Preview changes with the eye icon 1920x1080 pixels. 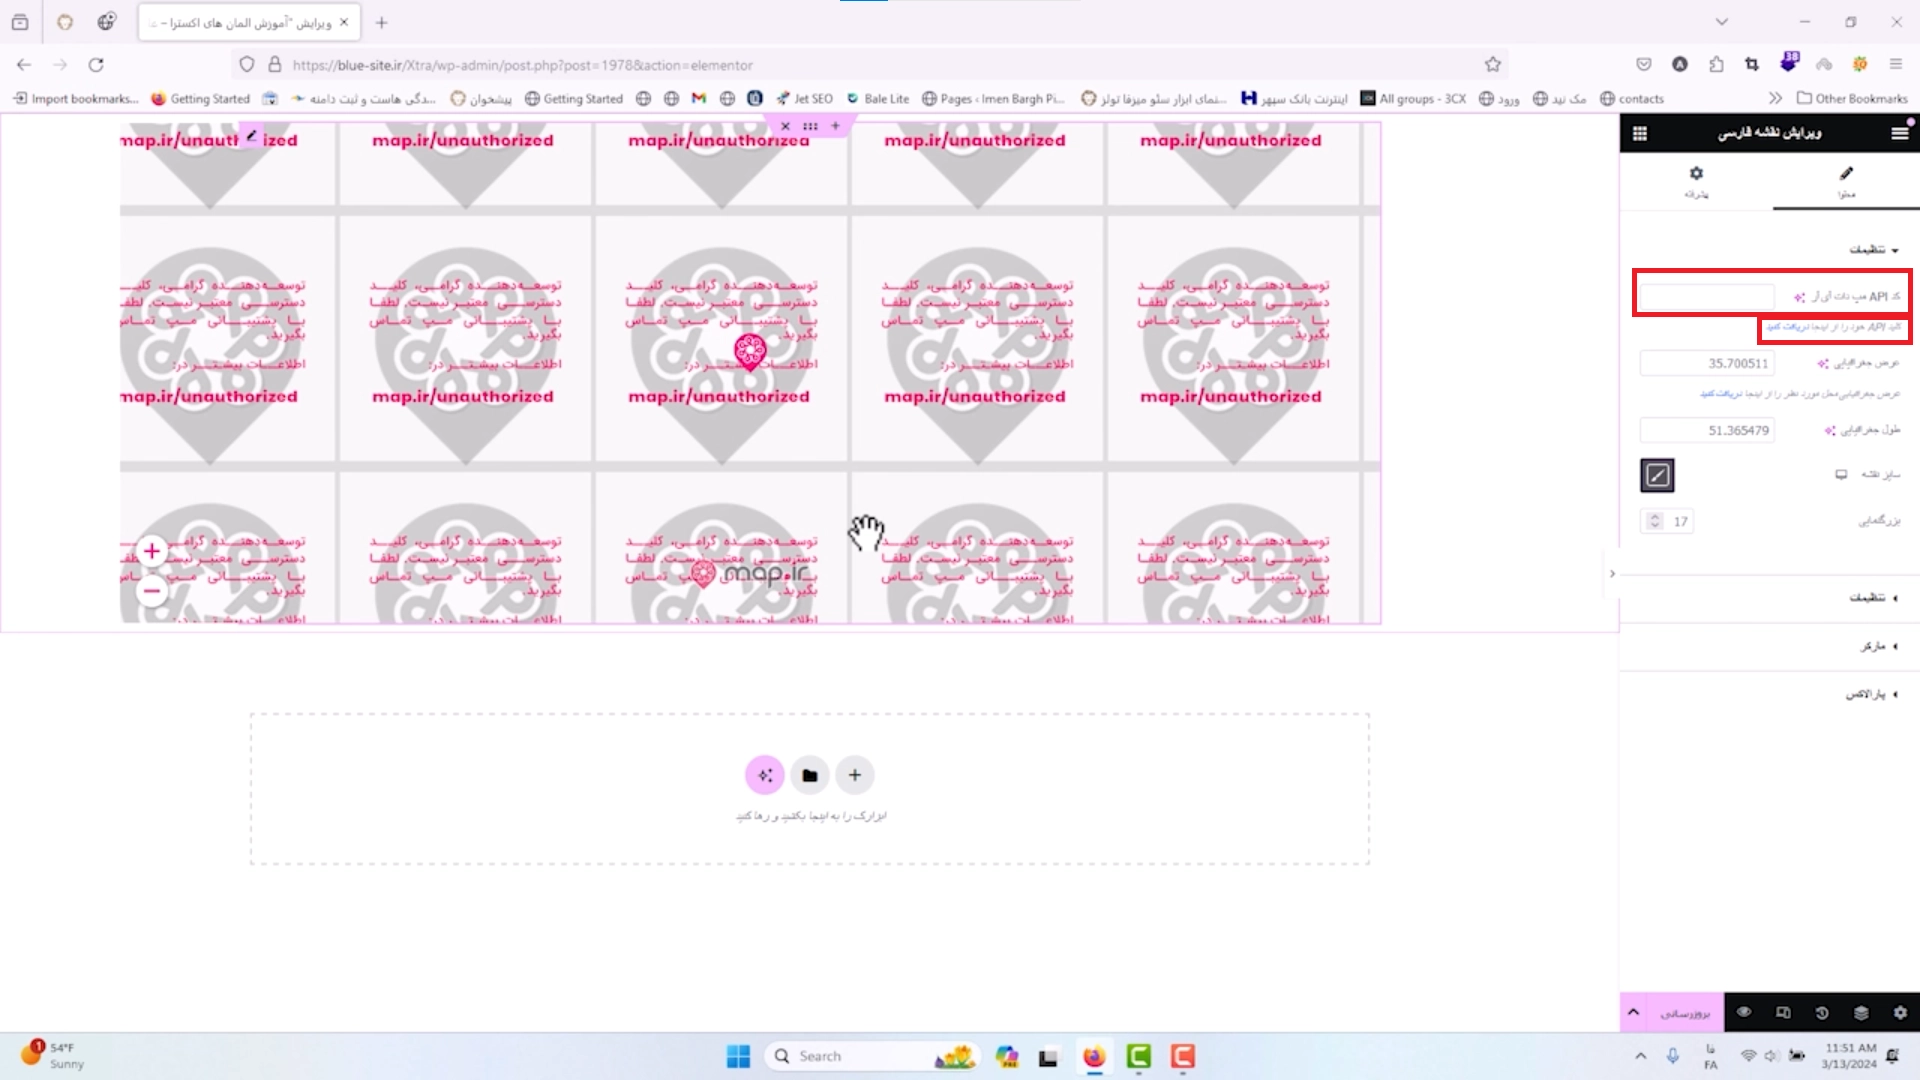click(x=1744, y=1013)
